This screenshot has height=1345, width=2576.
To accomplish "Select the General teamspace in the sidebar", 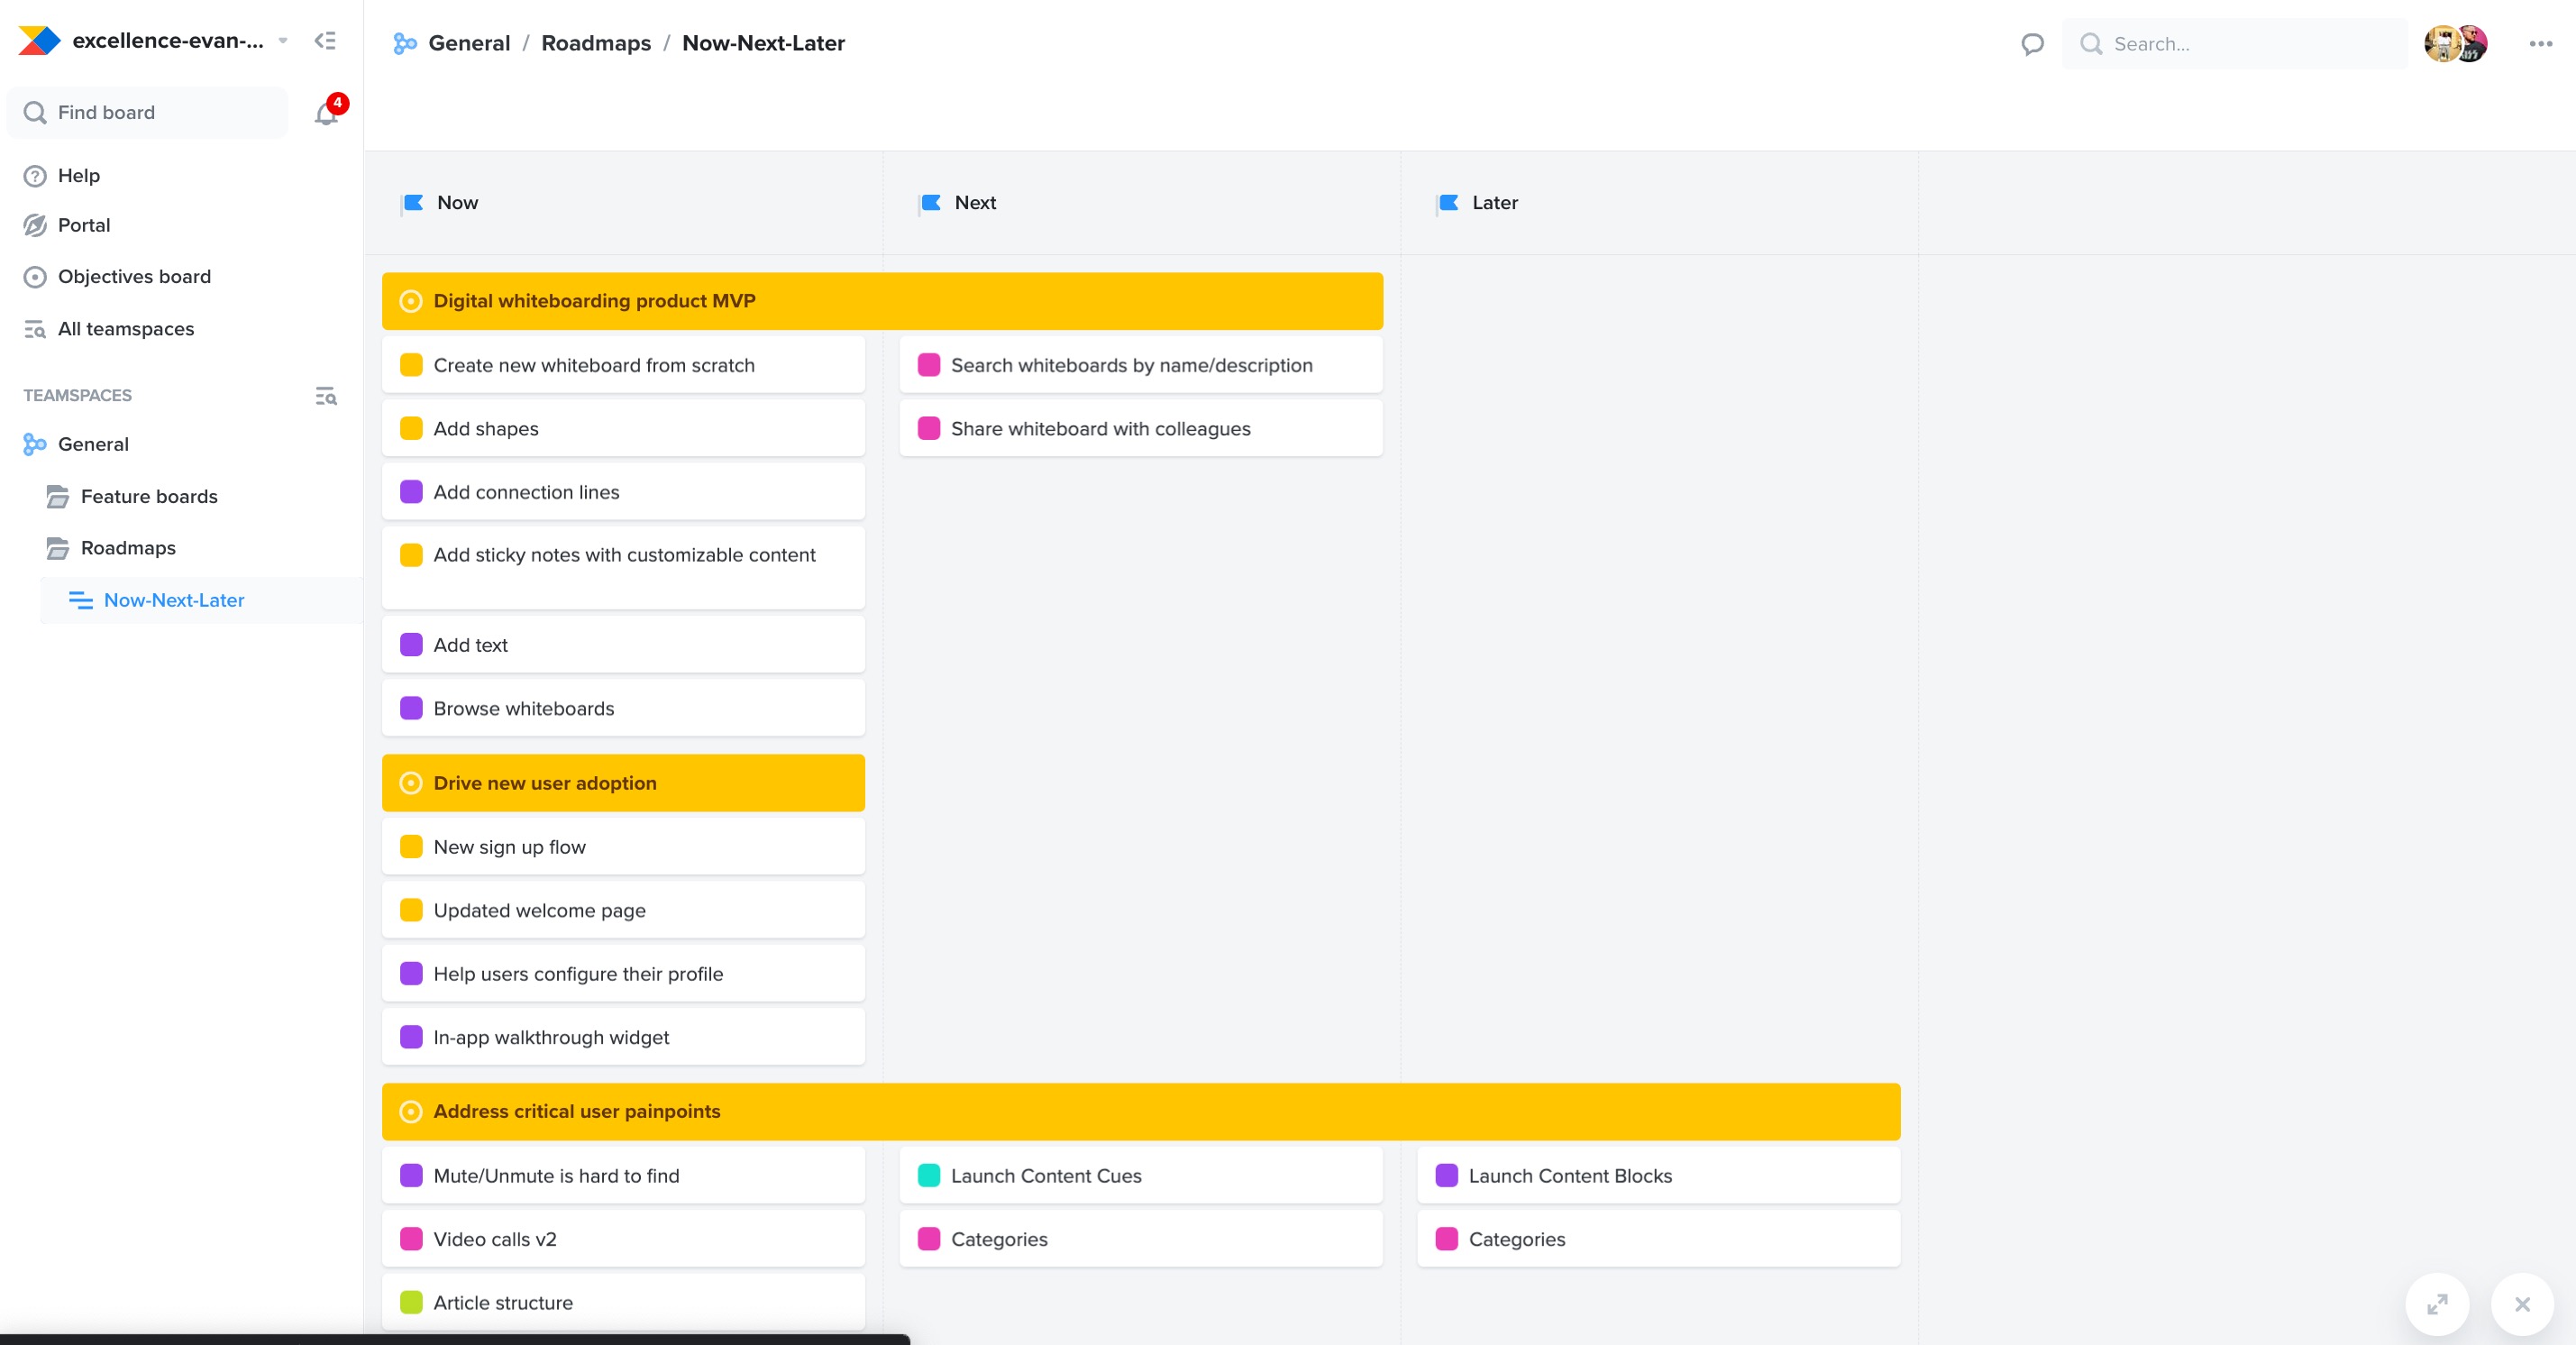I will (93, 444).
